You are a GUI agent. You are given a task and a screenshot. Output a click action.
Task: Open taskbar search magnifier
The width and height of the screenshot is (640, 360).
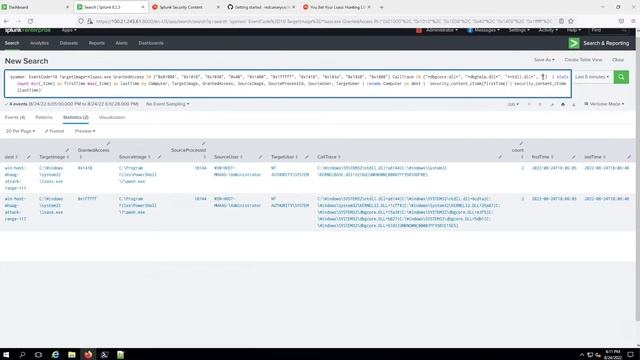click(x=22, y=354)
